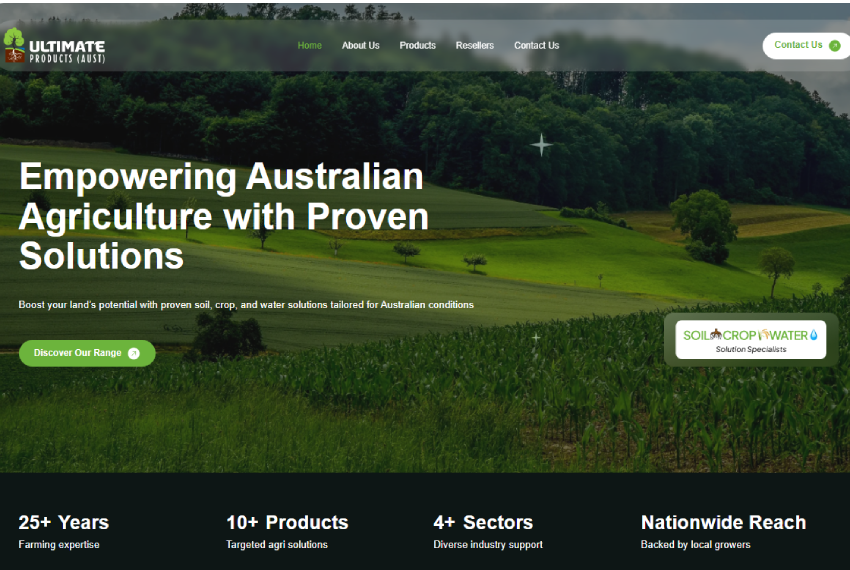Screen dimensions: 850x570
Task: Click Discover Our Range button
Action: [87, 353]
